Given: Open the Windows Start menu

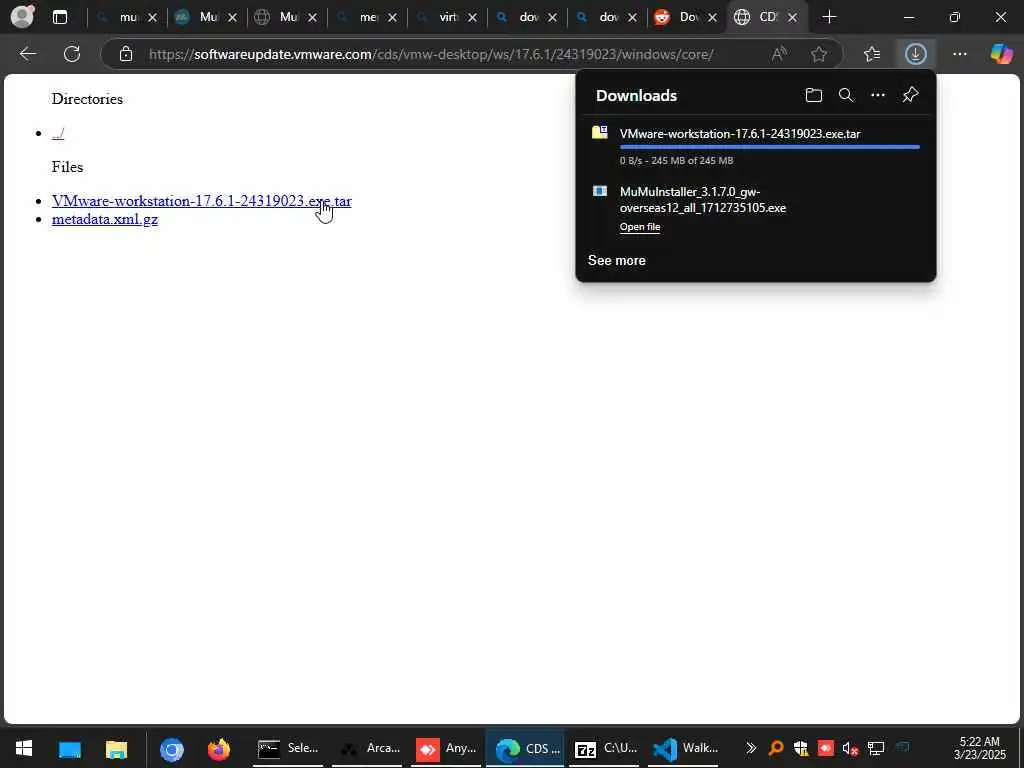Looking at the screenshot, I should click(24, 749).
